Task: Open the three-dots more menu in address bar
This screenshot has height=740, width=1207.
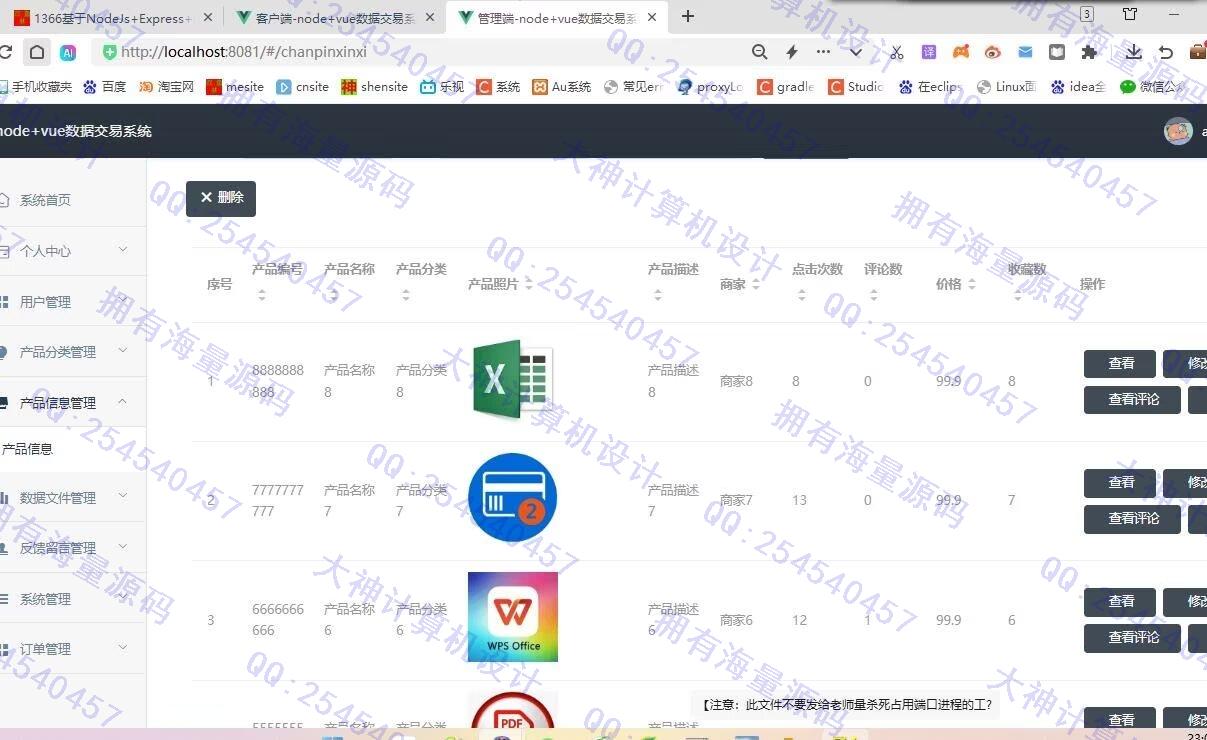Action: click(x=823, y=52)
